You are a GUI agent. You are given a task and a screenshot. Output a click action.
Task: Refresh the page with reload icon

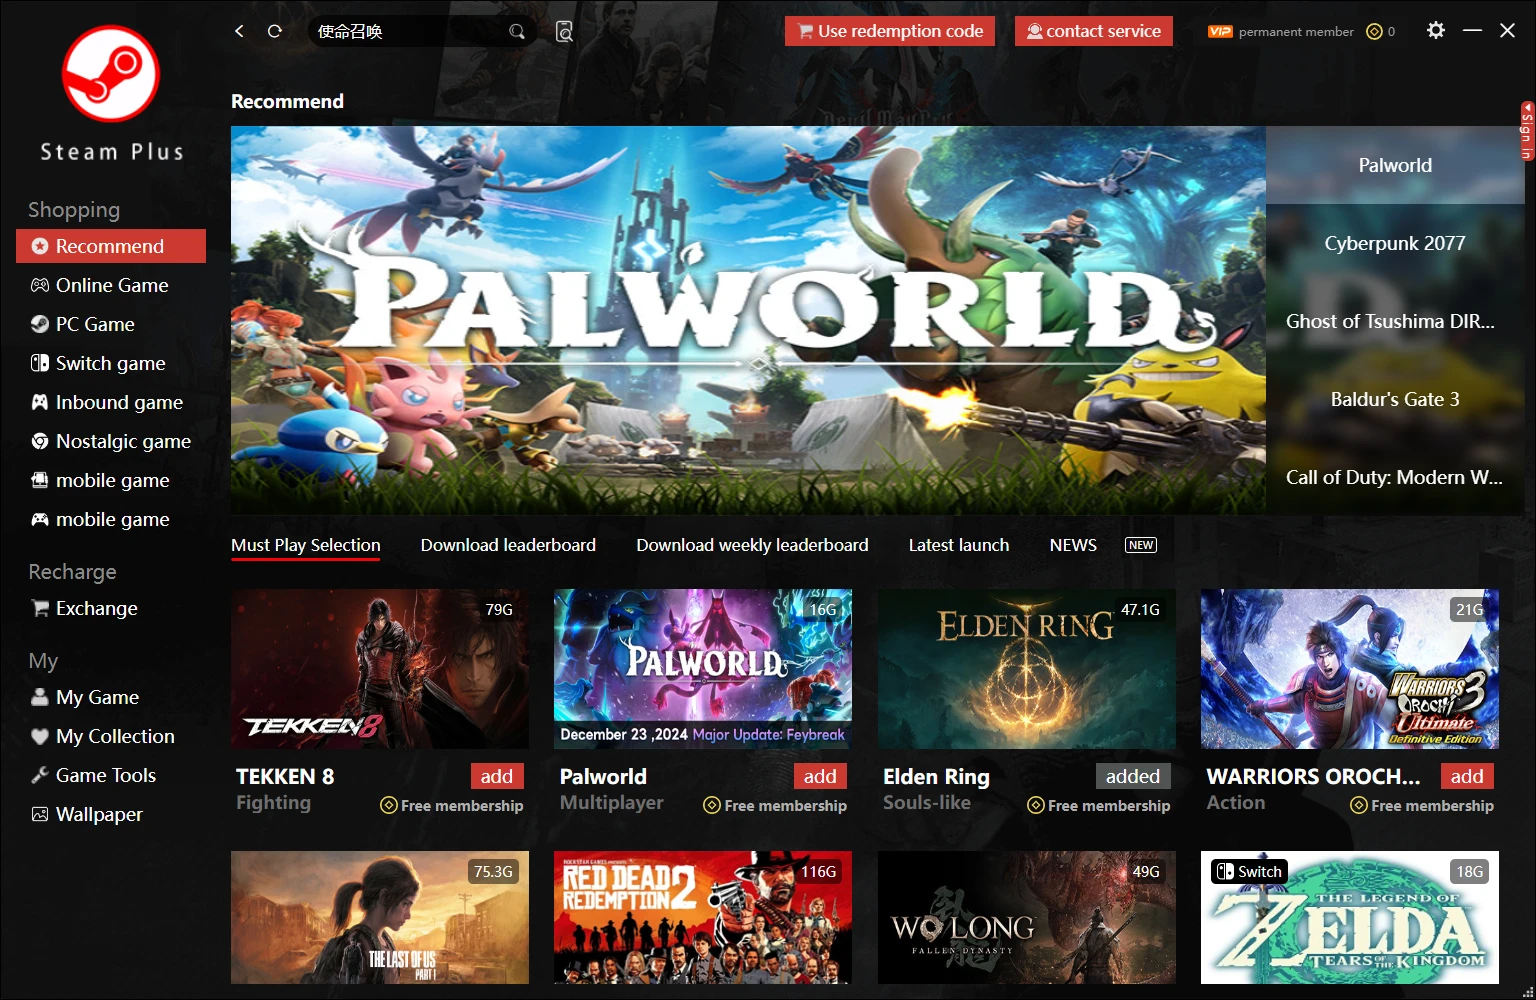pos(274,31)
